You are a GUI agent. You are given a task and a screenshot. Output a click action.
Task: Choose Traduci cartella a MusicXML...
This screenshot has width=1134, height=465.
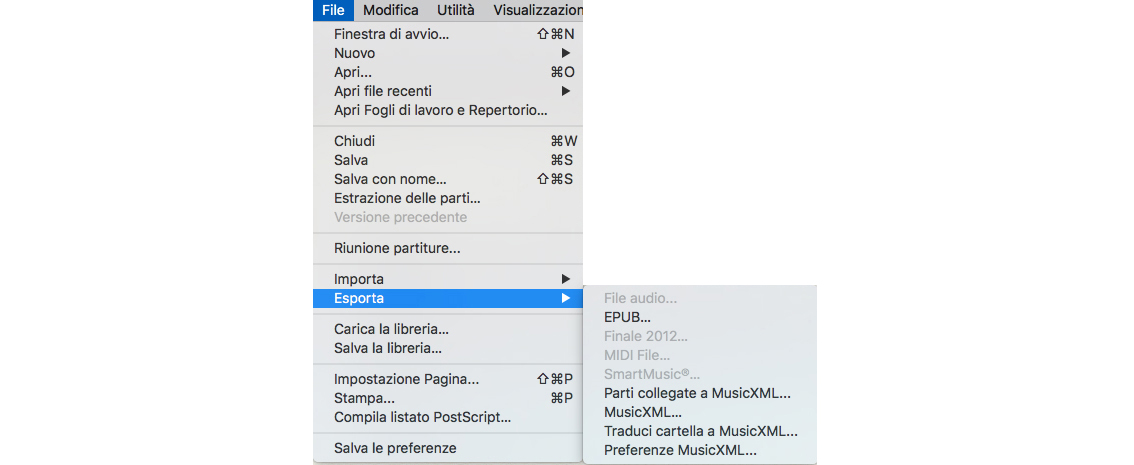700,431
